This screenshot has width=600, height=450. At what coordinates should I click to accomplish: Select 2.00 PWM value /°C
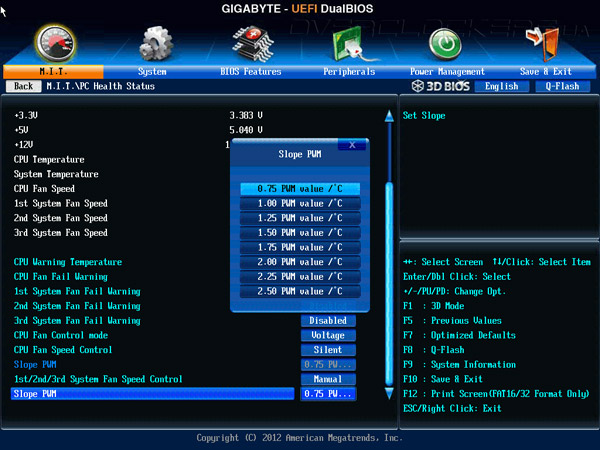[300, 262]
